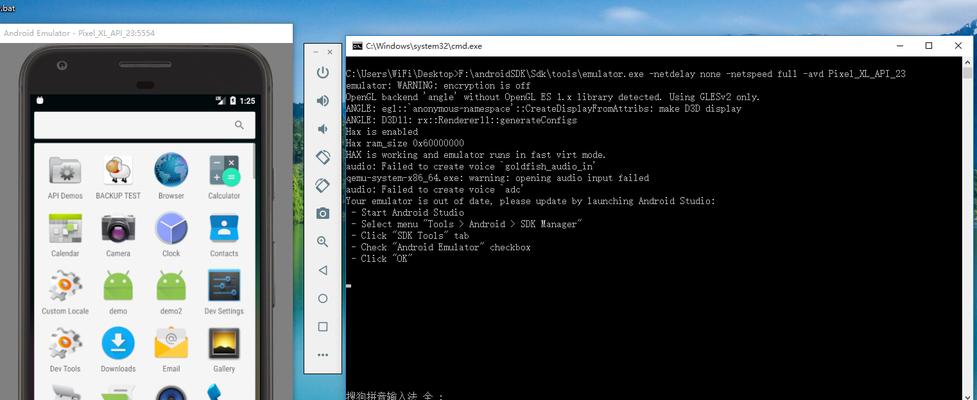Rotate the emulator left
977x400 pixels.
[322, 157]
